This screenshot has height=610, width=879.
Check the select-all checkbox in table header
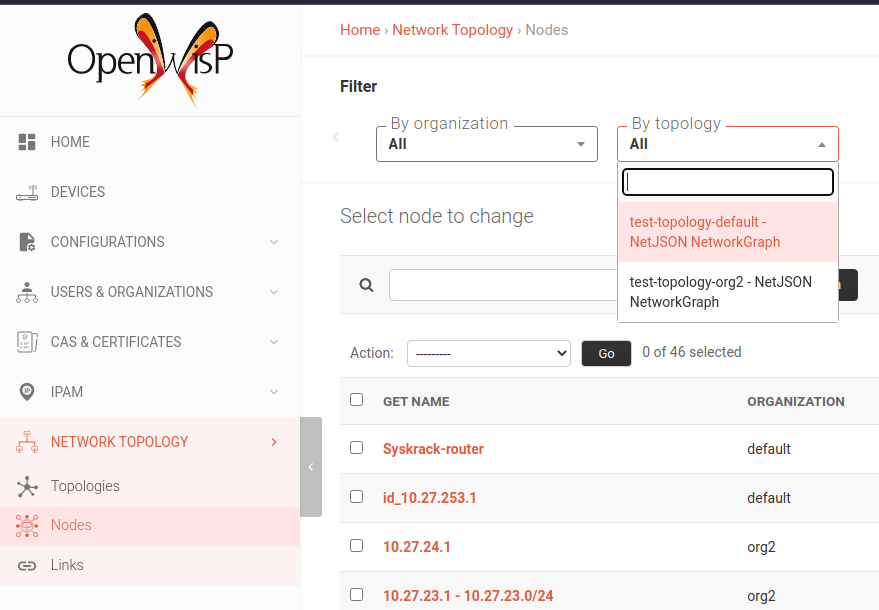356,398
